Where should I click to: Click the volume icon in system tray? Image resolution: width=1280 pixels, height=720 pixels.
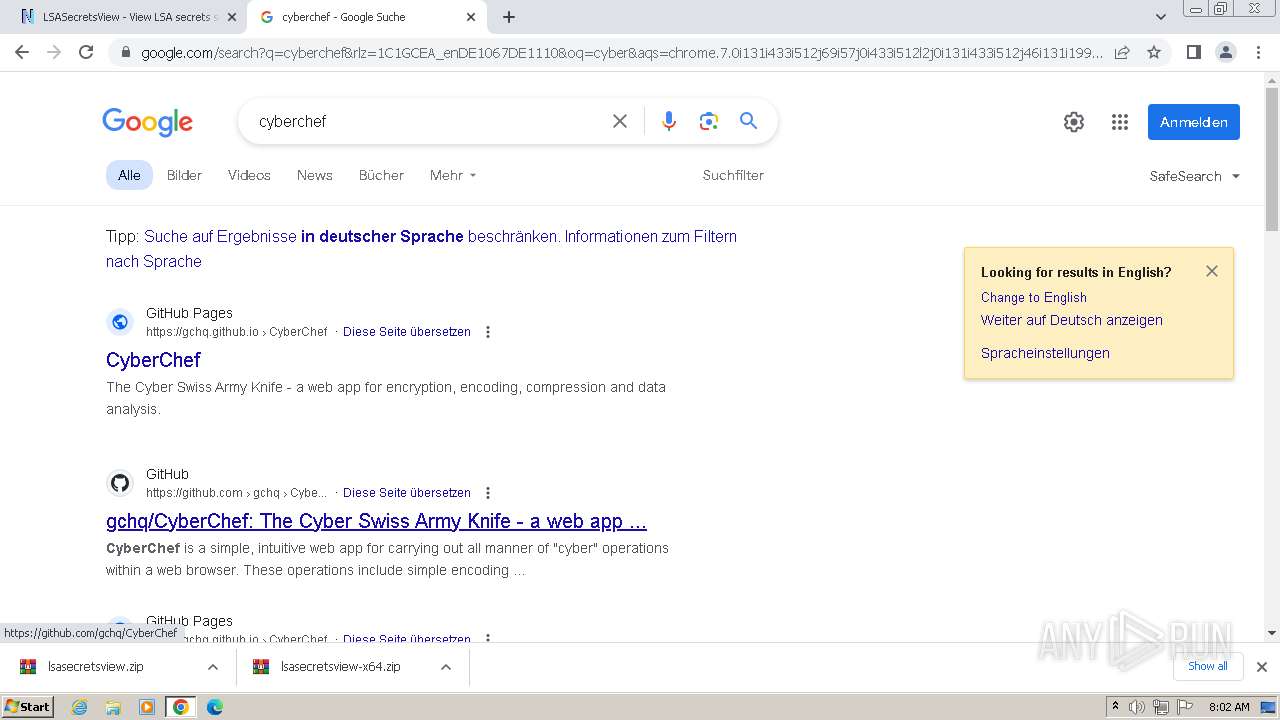tap(1137, 707)
